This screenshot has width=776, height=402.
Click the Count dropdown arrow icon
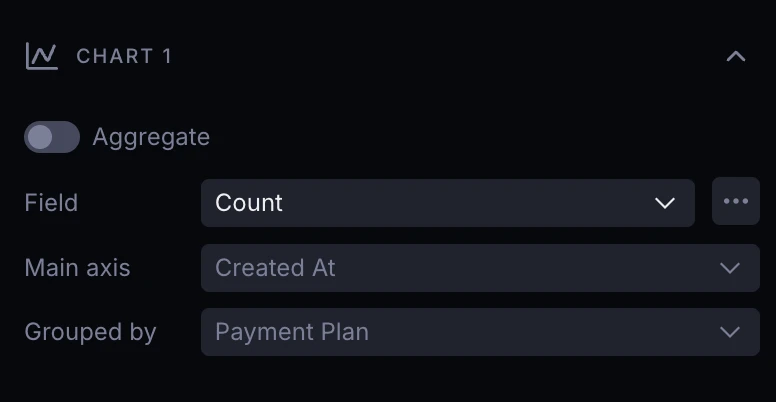pyautogui.click(x=665, y=203)
